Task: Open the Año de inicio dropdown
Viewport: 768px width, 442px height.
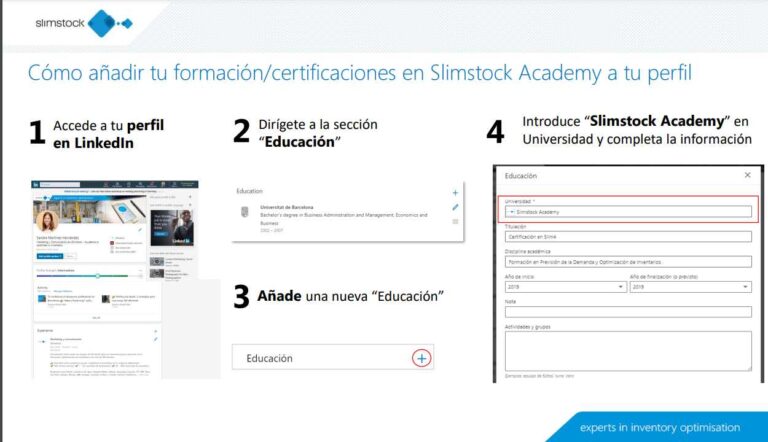Action: [564, 287]
